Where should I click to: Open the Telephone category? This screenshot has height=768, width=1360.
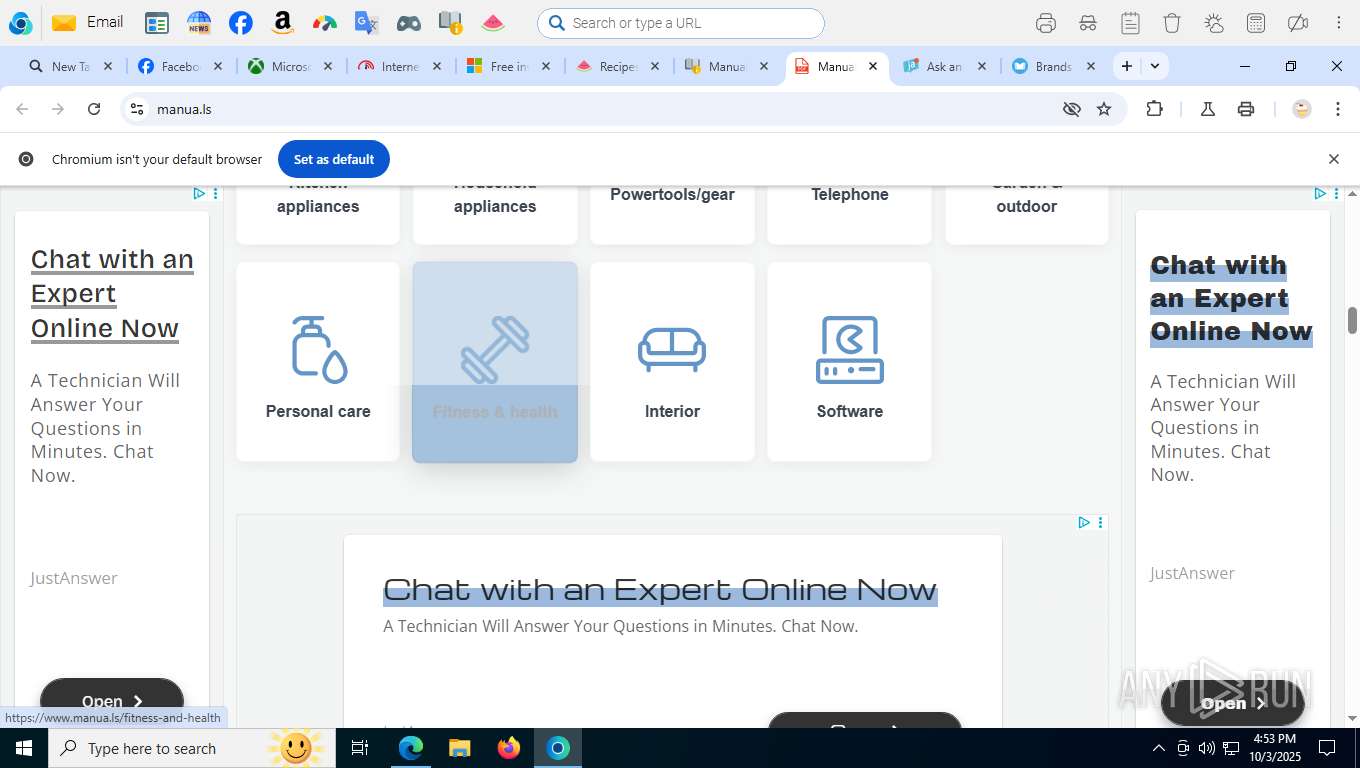coord(849,214)
